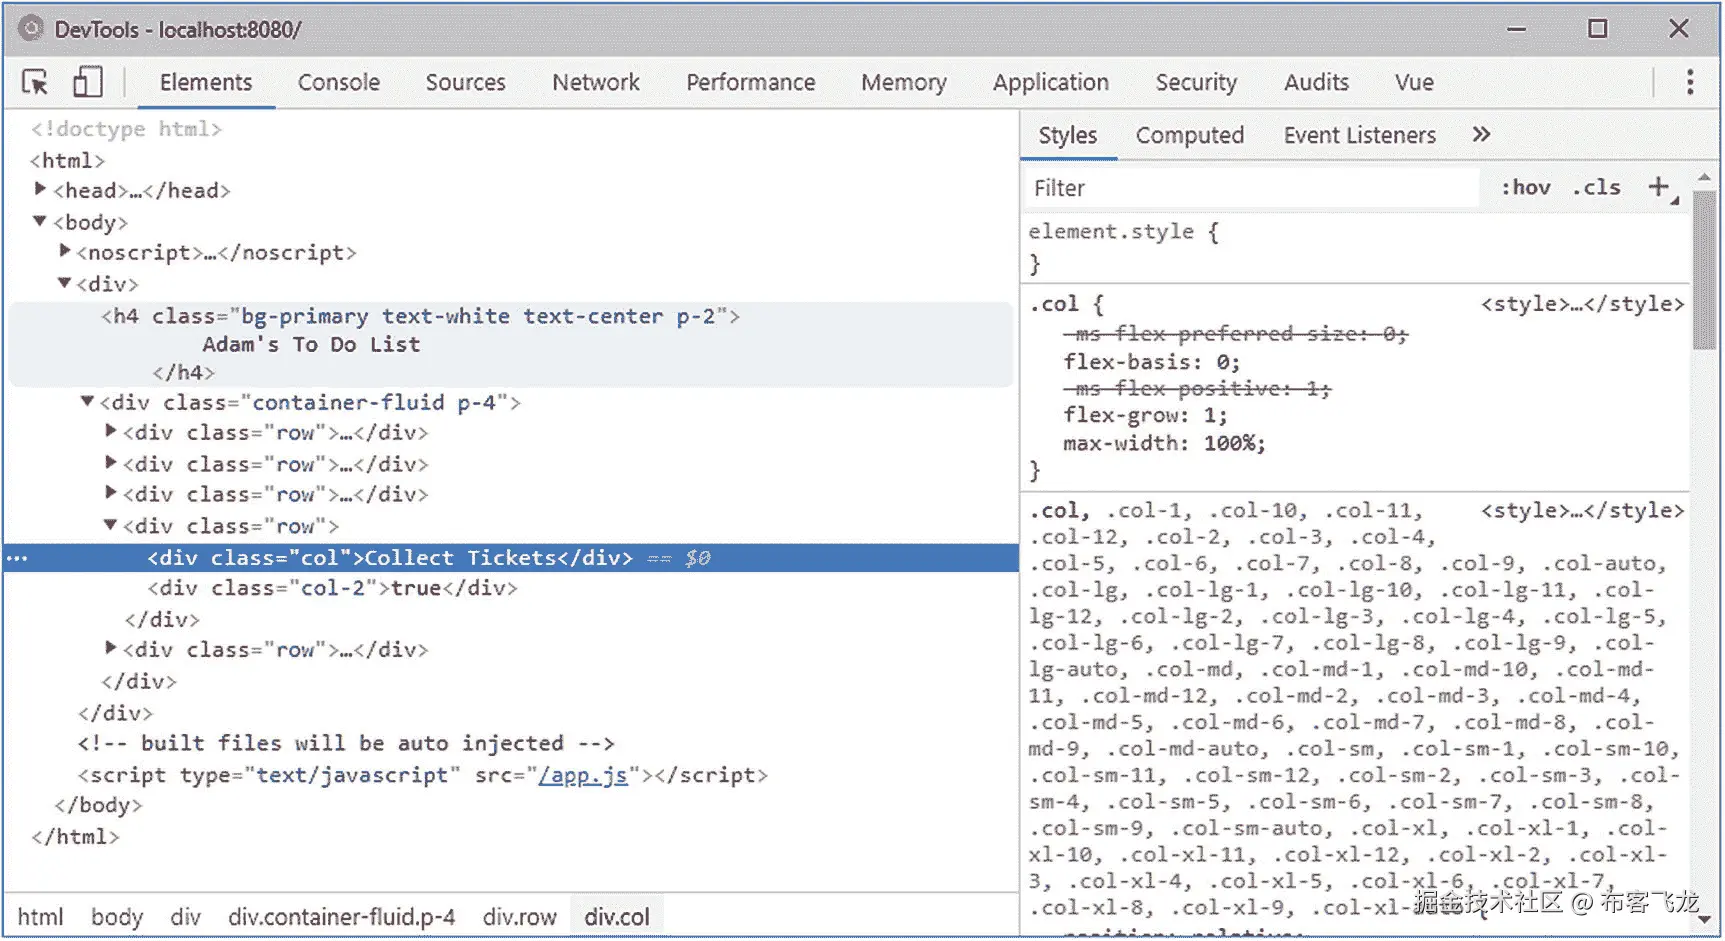Click the Styles pane vertical scrollbar thumb
This screenshot has height=941, width=1725.
click(x=1705, y=270)
